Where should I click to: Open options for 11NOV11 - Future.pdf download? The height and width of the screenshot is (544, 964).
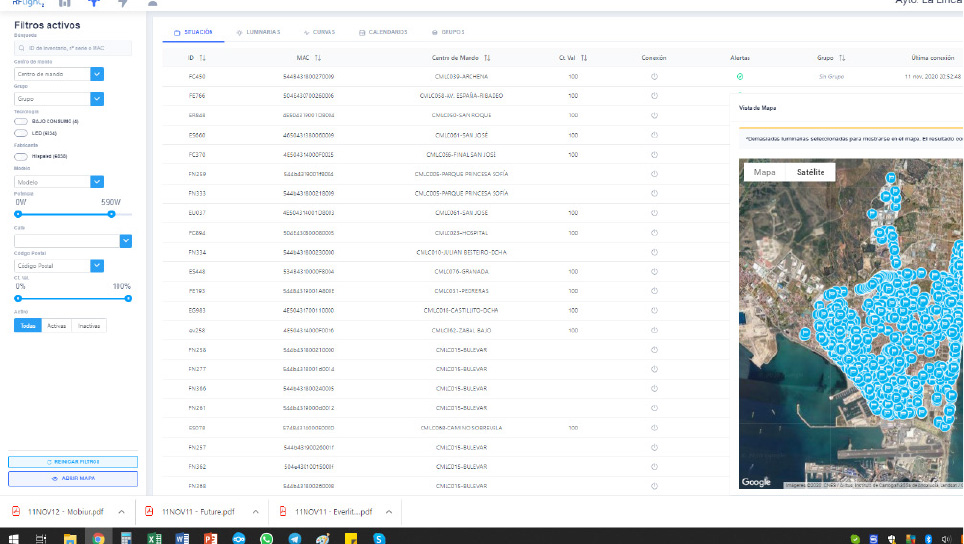coord(256,512)
